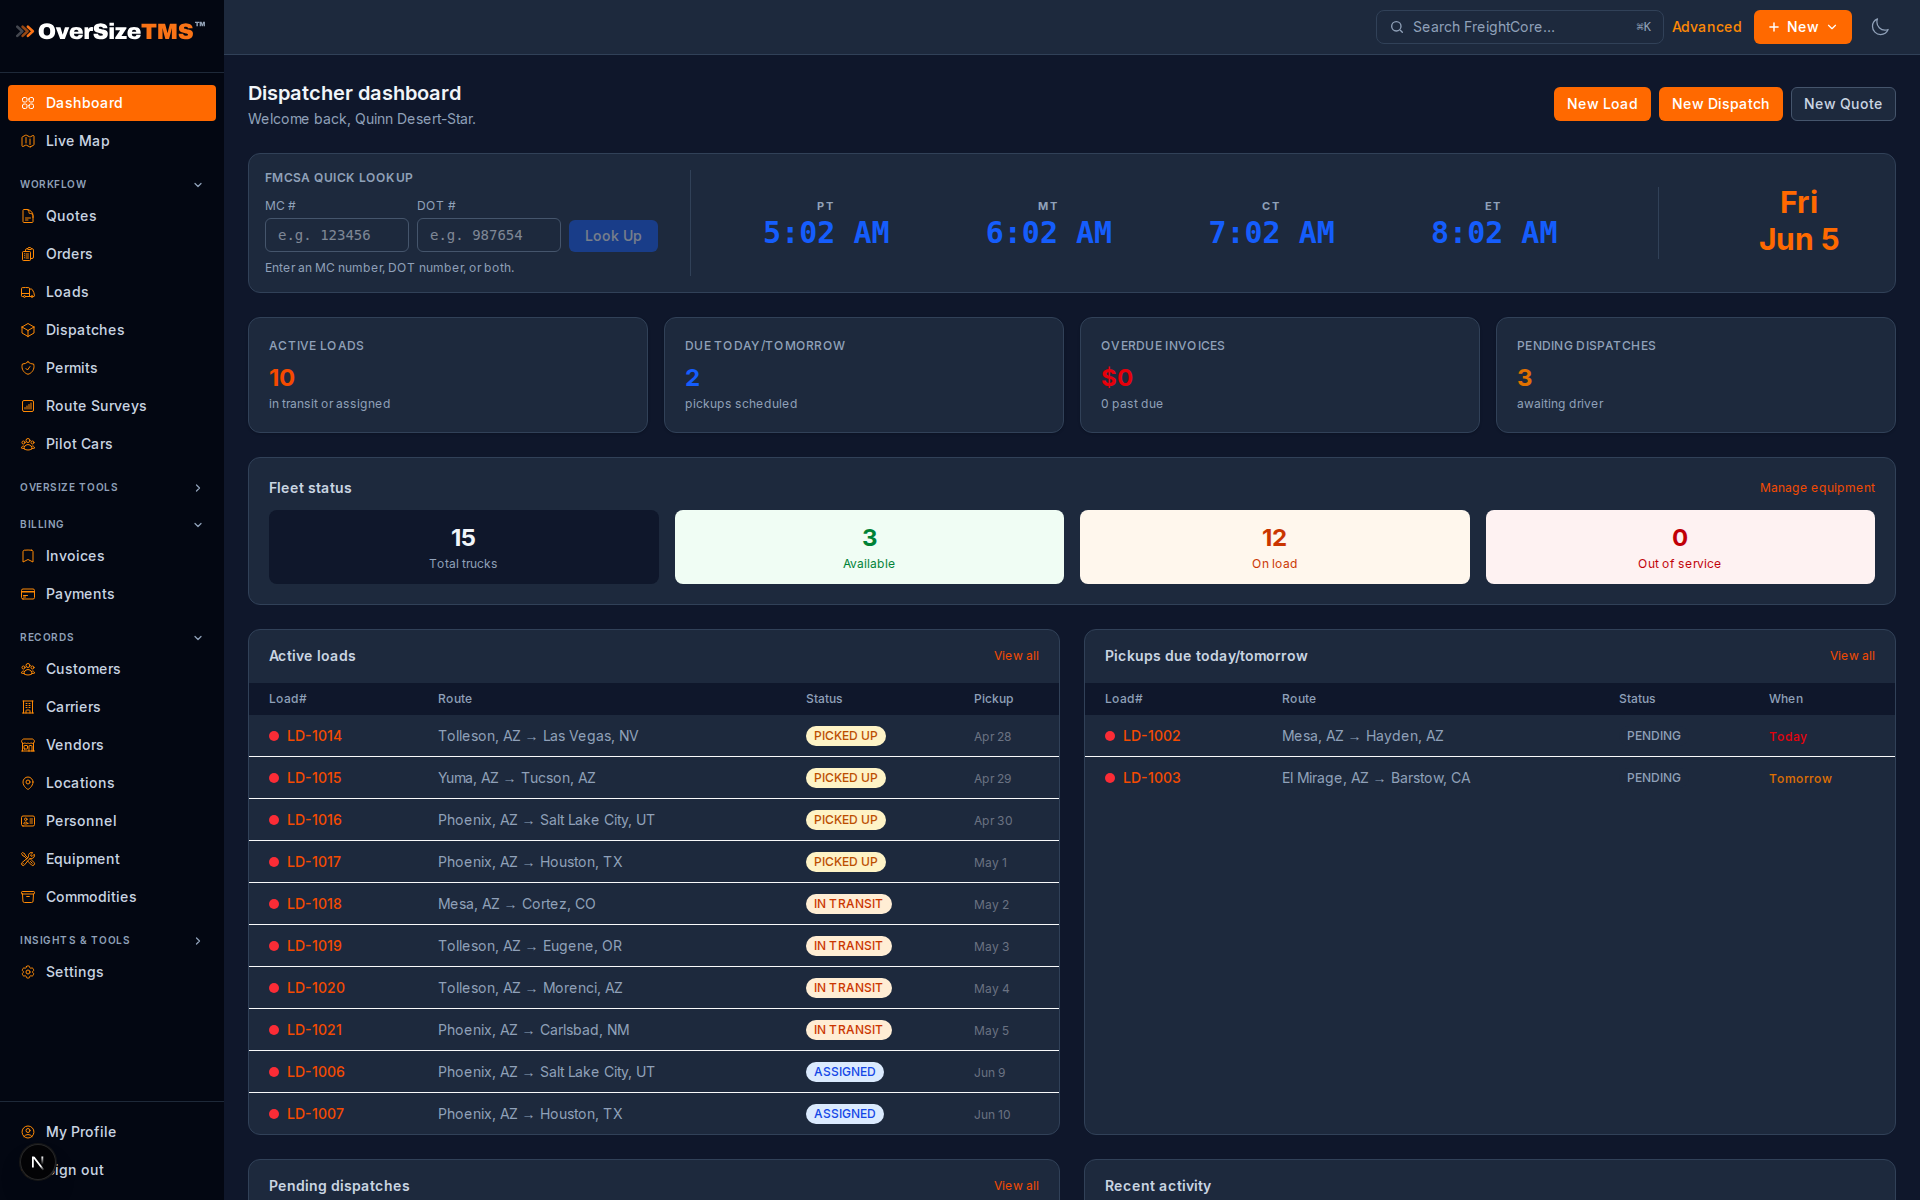The width and height of the screenshot is (1920, 1200).
Task: Open the New dropdown menu
Action: pyautogui.click(x=1802, y=27)
